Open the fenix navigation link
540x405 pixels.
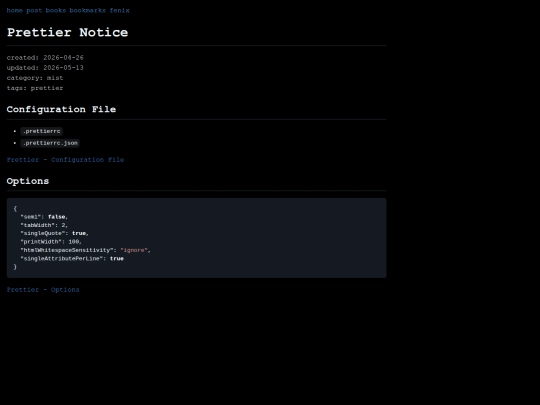(120, 10)
